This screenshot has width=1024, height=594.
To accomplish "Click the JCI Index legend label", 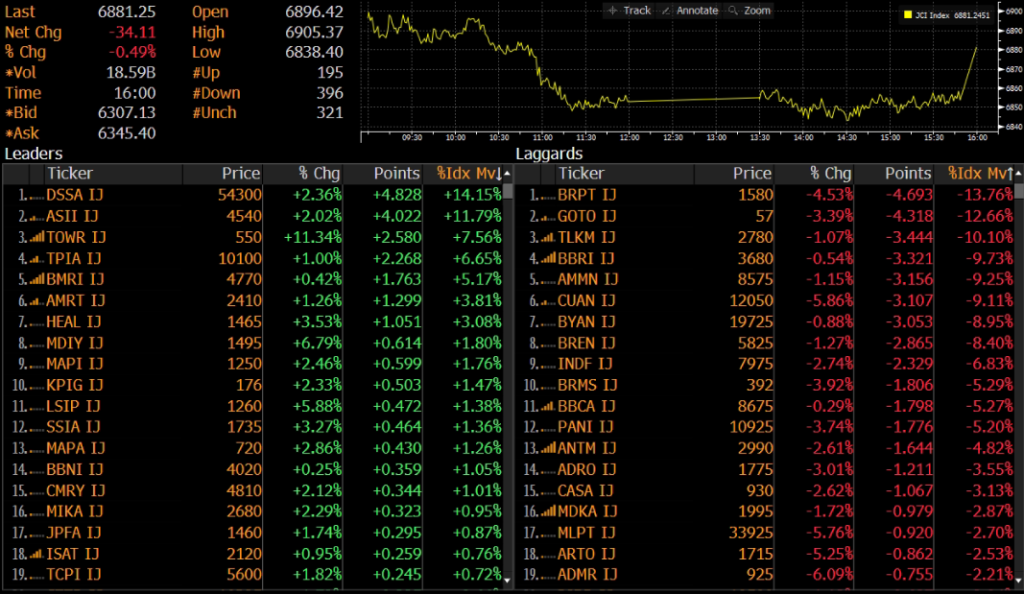I will 932,15.
